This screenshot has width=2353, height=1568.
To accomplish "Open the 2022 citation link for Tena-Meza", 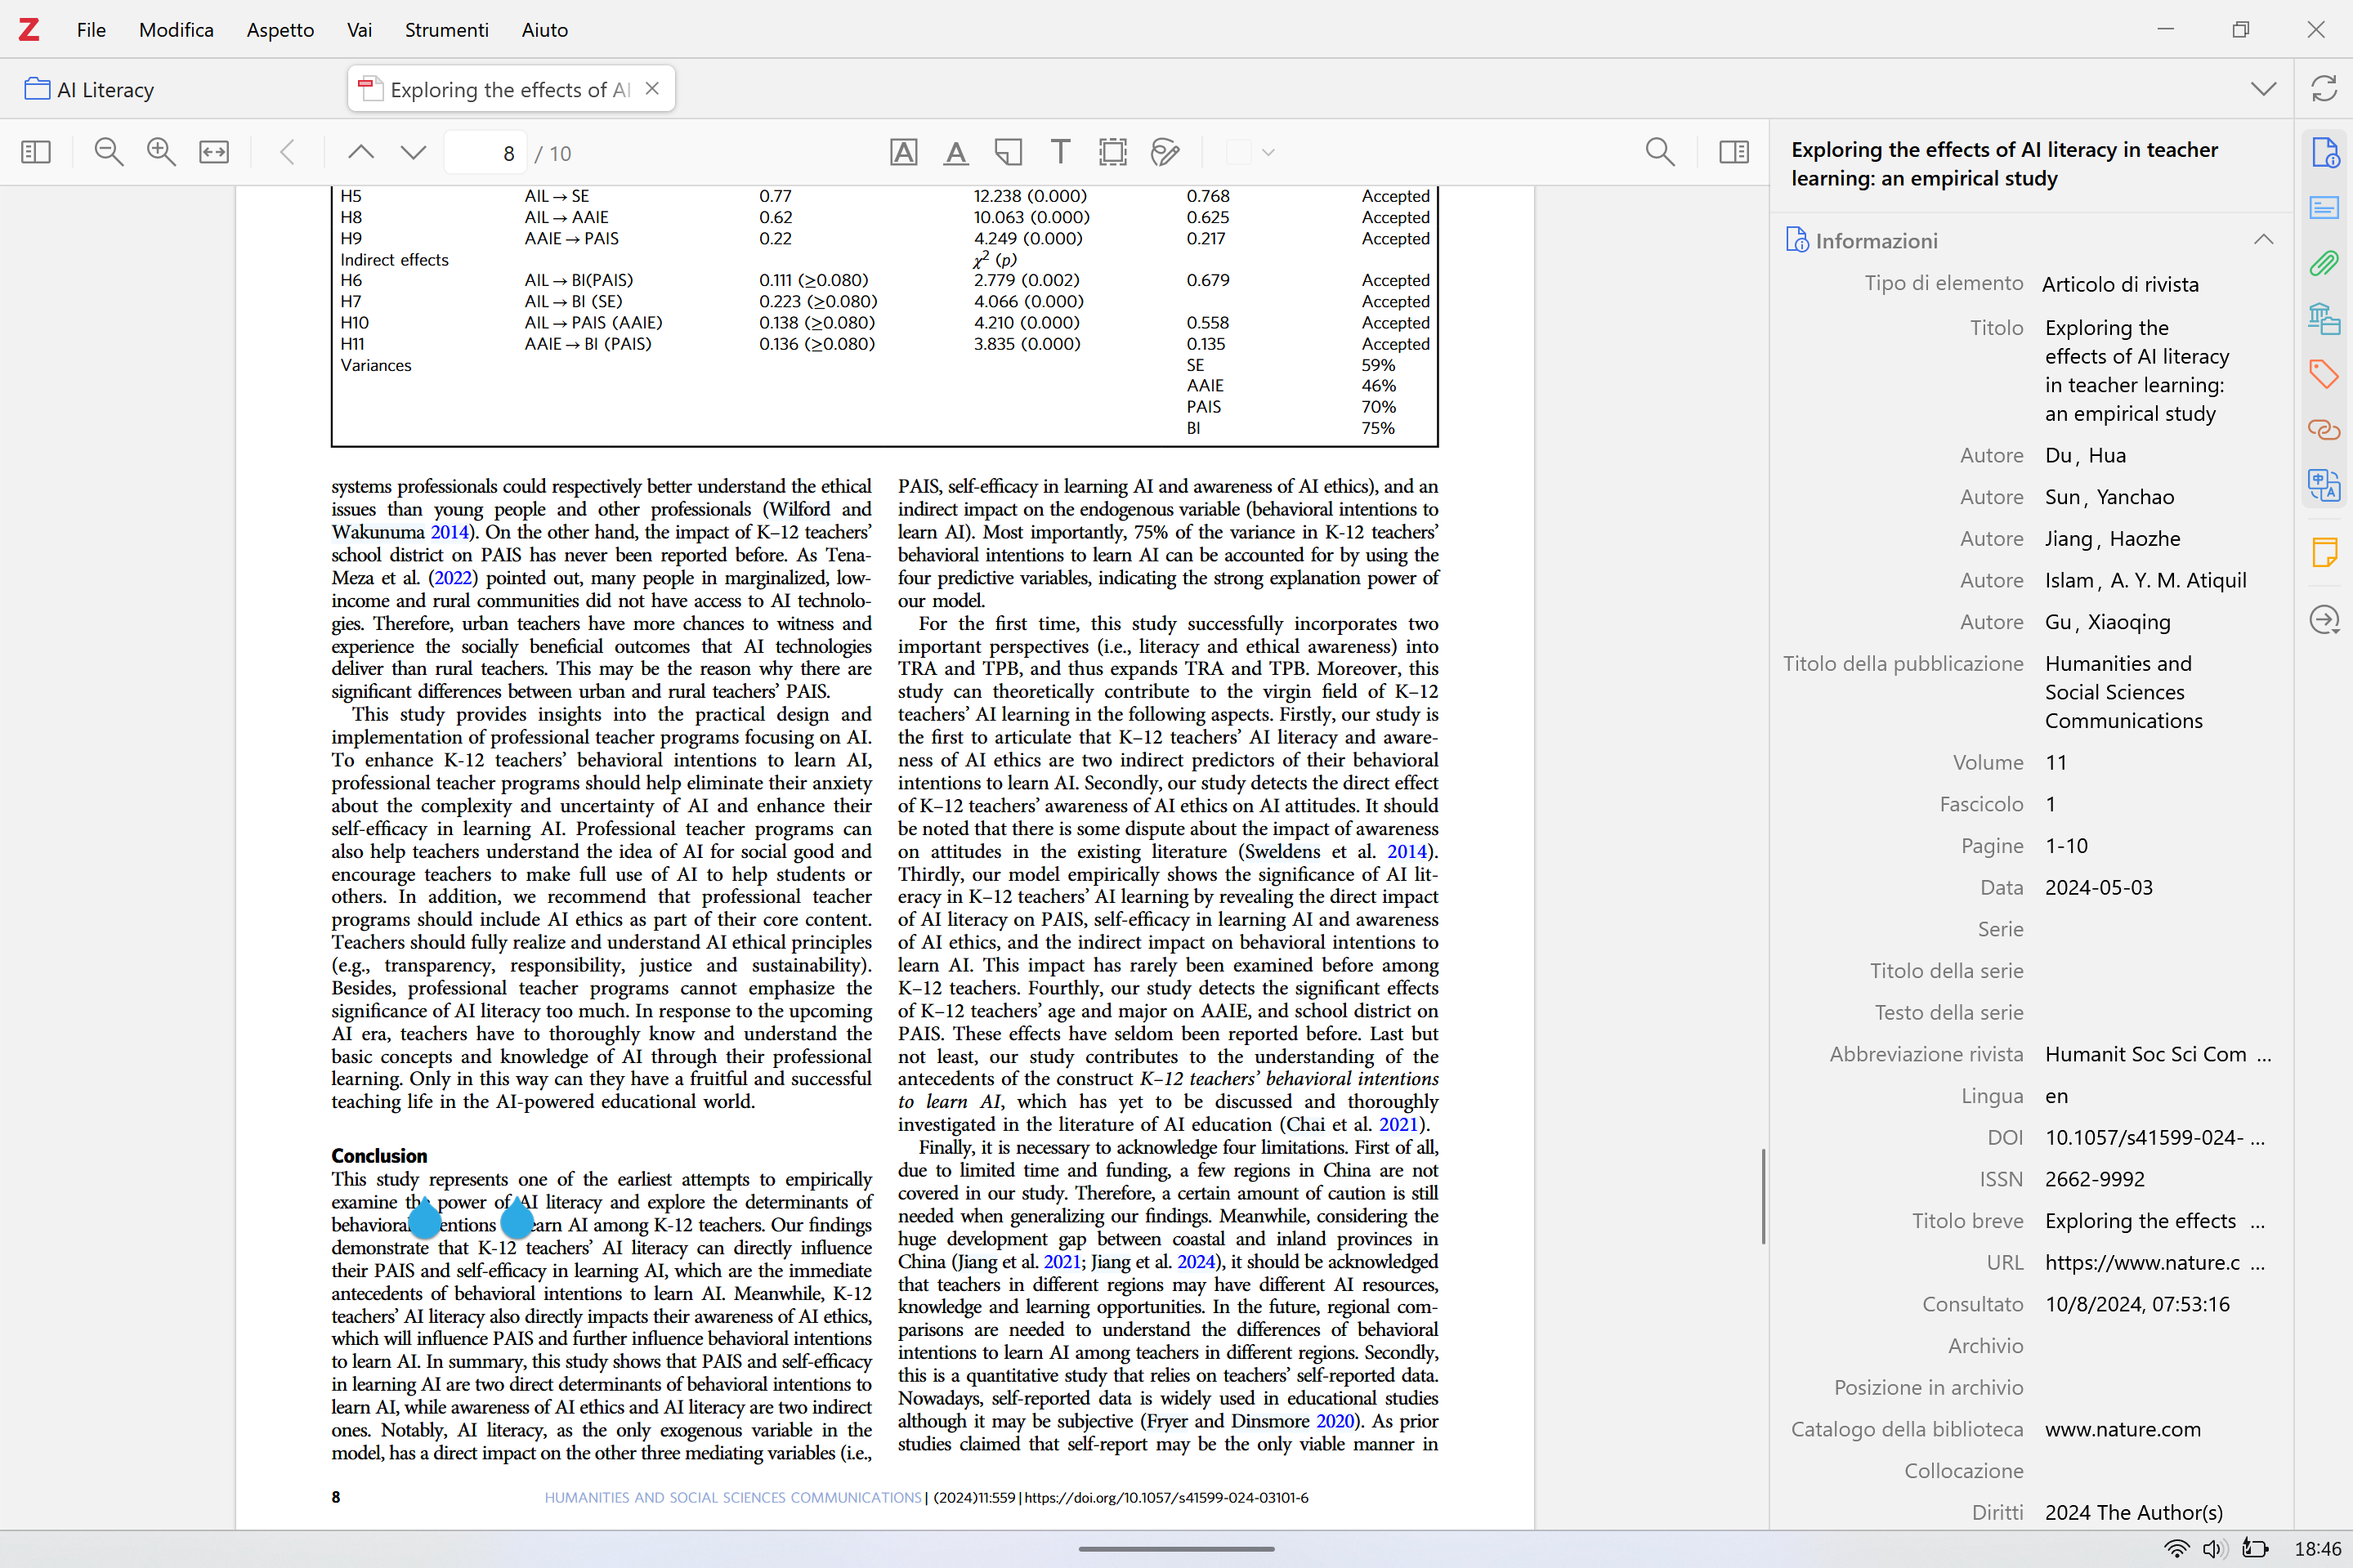I will point(453,578).
